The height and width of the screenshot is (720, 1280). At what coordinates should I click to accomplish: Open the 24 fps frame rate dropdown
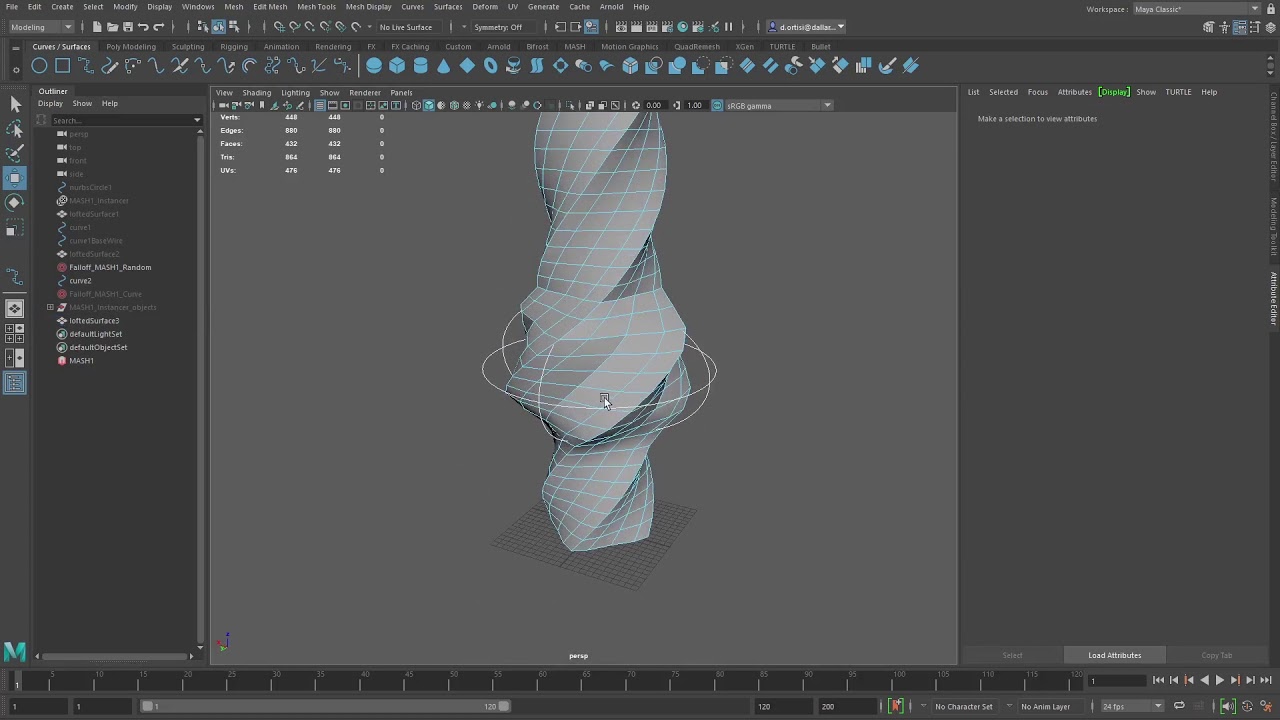[x=1132, y=706]
